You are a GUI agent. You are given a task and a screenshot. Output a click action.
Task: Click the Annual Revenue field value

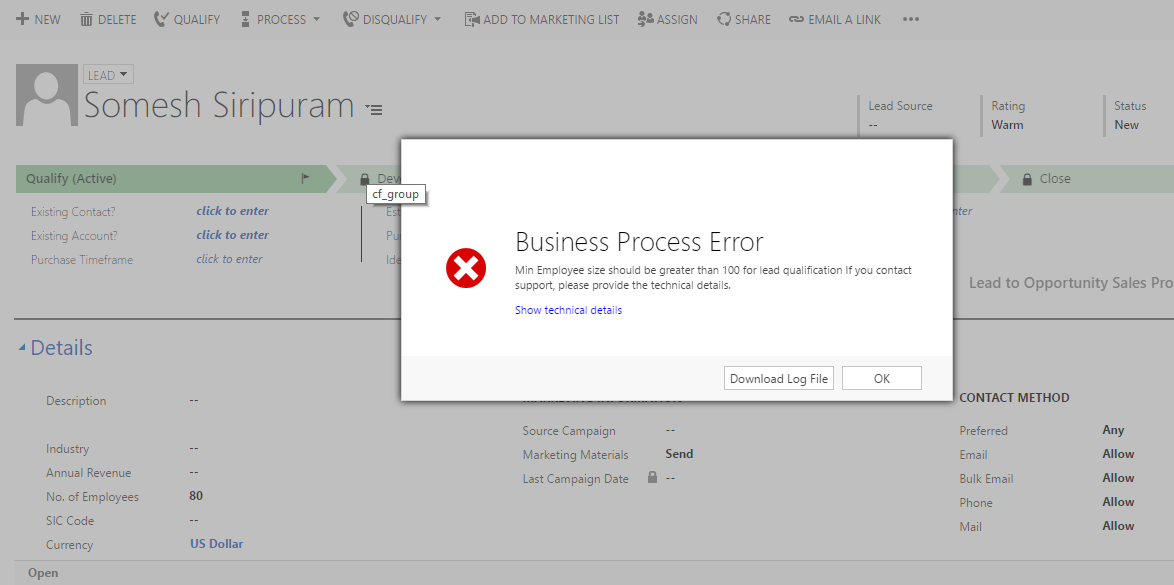coord(194,472)
